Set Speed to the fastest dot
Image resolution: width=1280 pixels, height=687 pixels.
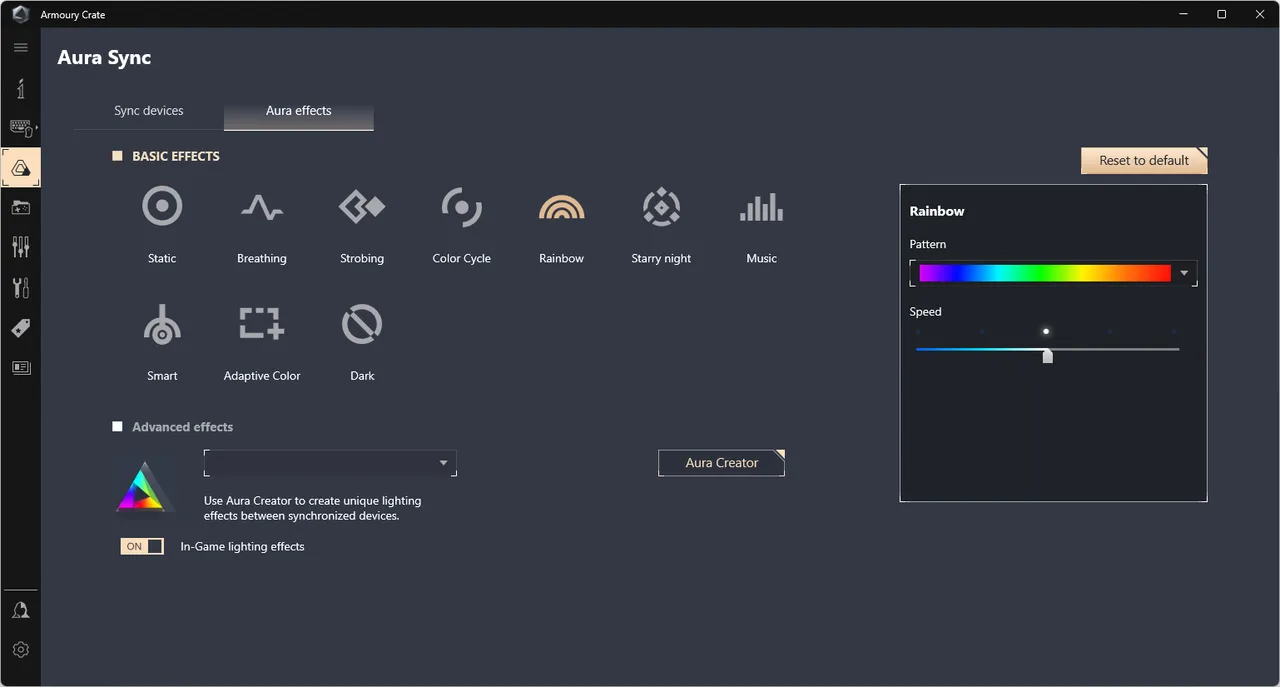1174,331
